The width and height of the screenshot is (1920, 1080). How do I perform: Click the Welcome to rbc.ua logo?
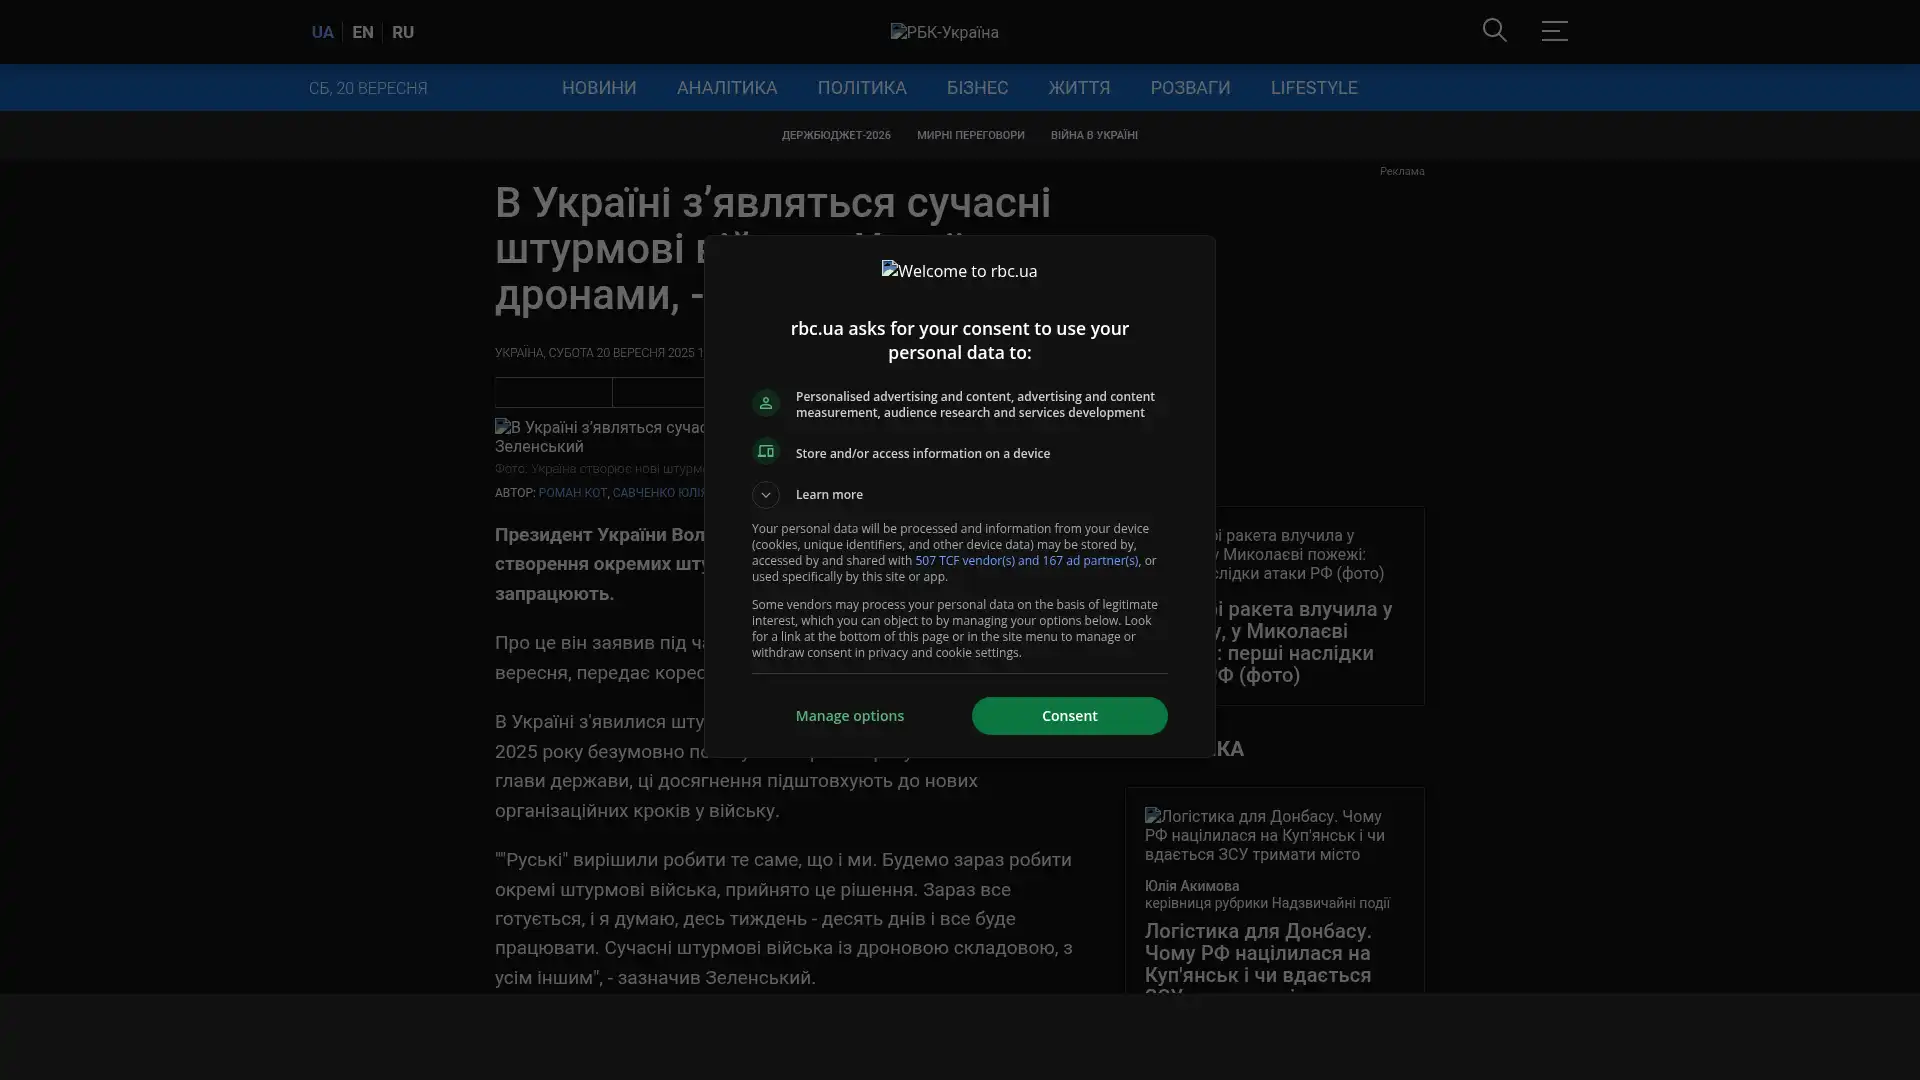(959, 271)
